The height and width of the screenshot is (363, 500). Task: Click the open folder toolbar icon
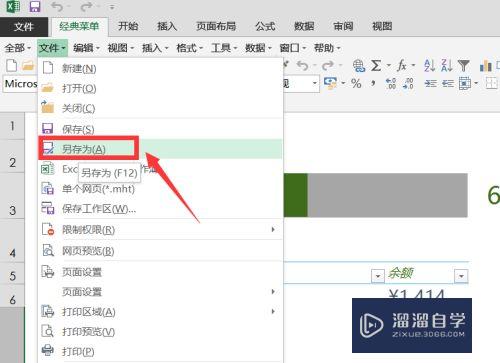click(28, 66)
